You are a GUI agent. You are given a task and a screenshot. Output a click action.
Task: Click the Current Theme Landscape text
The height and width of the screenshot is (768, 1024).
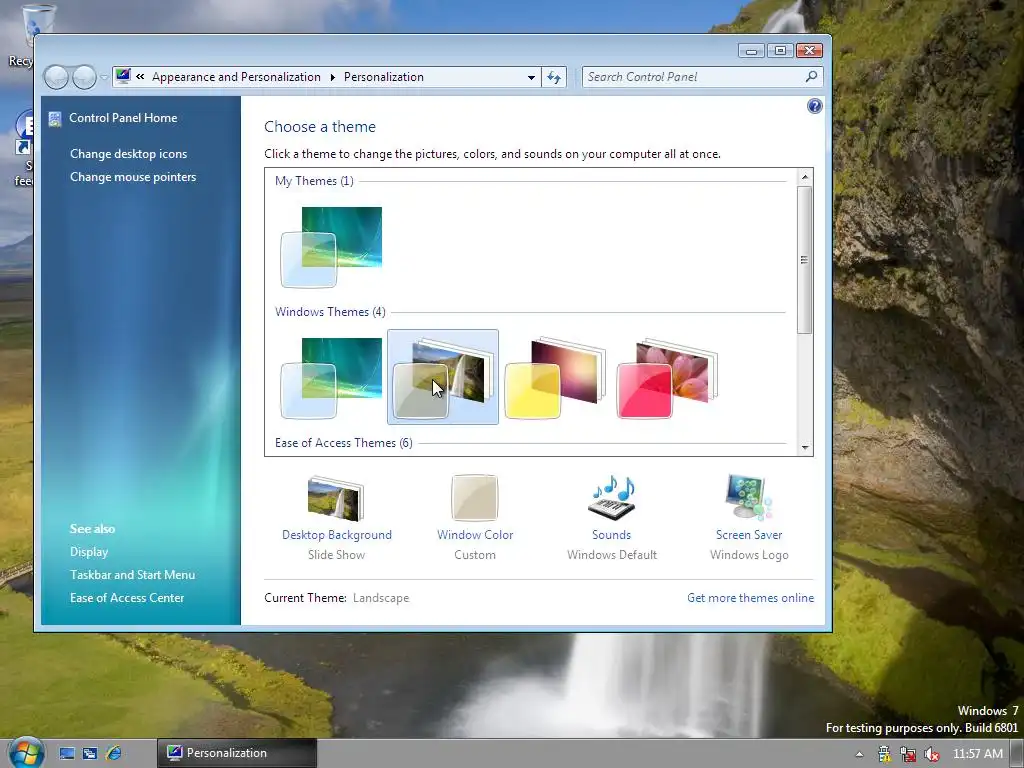tap(381, 598)
